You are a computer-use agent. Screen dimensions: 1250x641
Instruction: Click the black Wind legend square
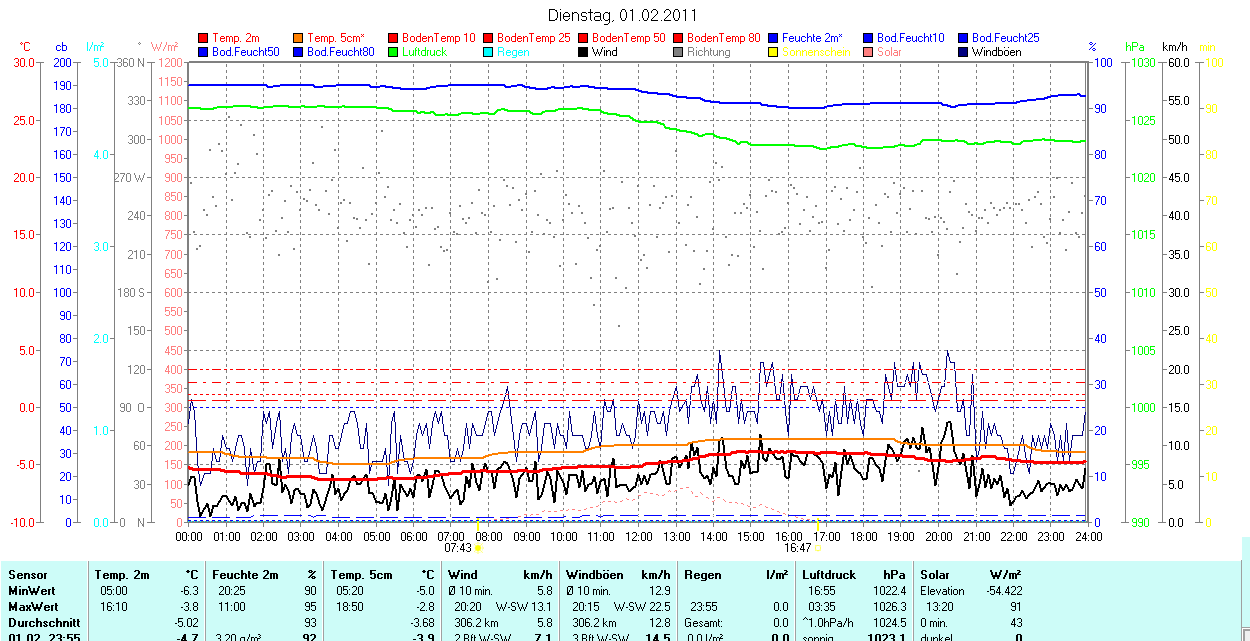584,52
